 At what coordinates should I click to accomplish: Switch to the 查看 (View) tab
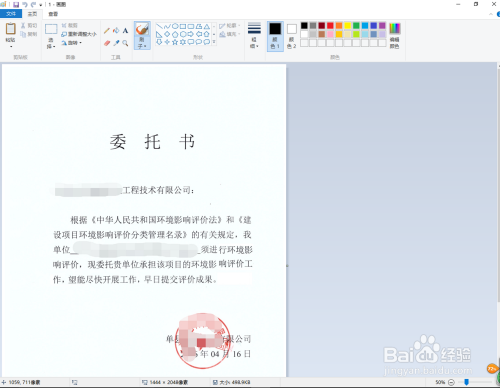click(53, 14)
